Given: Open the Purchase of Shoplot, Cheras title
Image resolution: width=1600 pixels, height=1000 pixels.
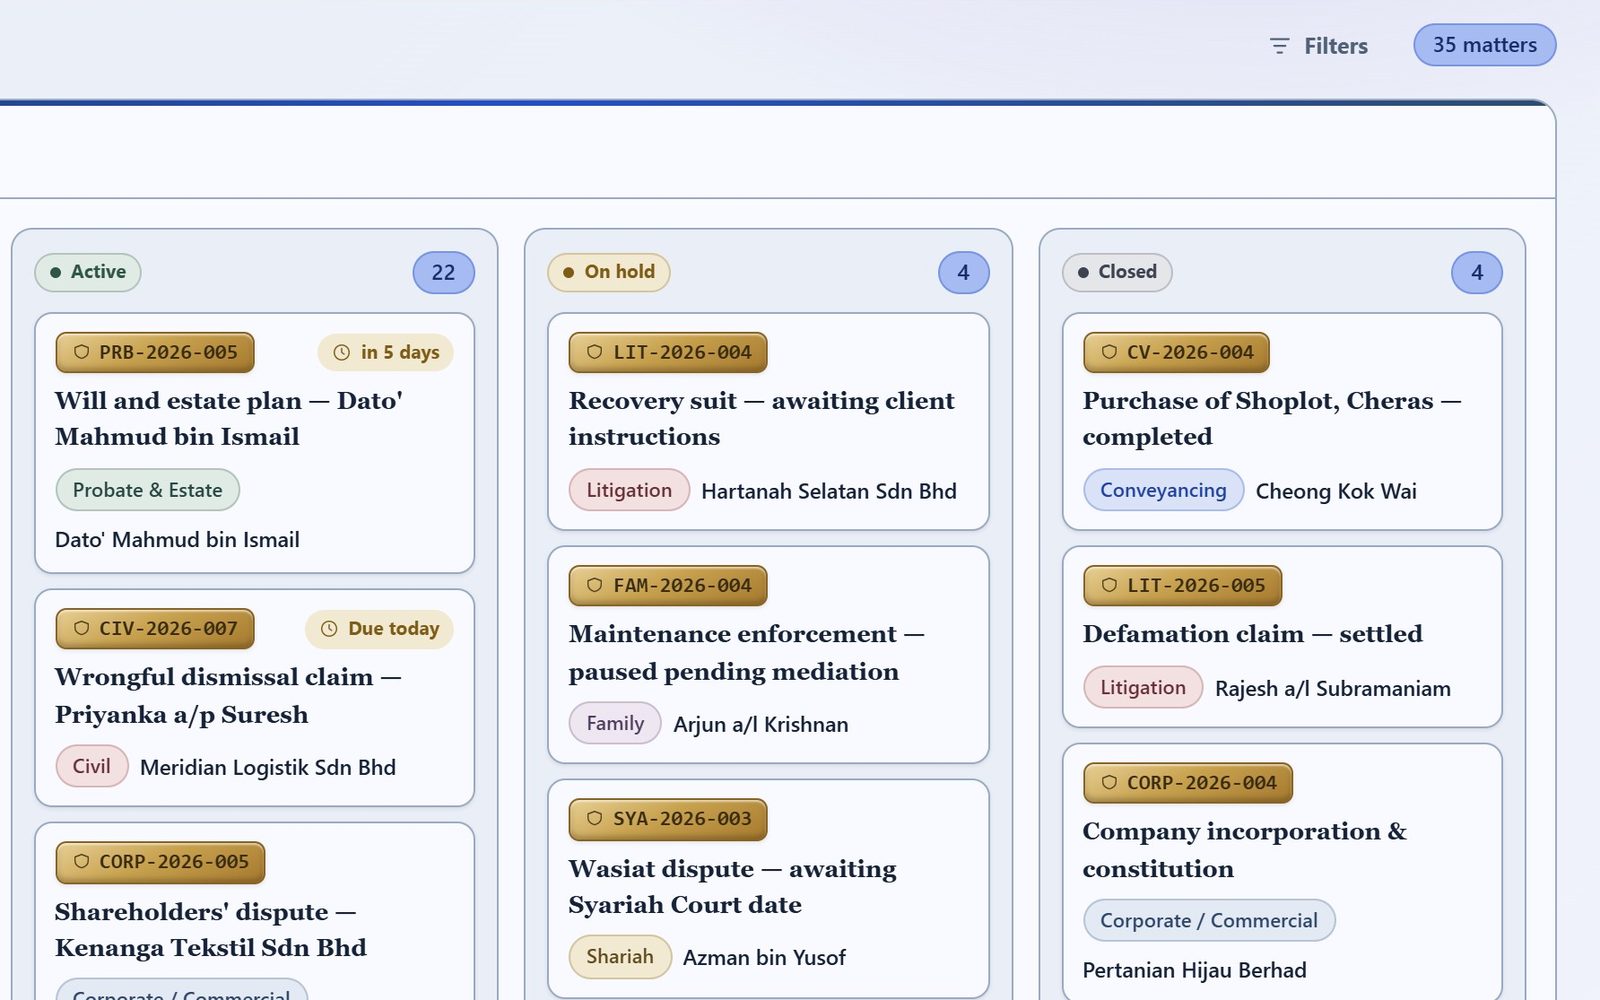Looking at the screenshot, I should (x=1272, y=419).
